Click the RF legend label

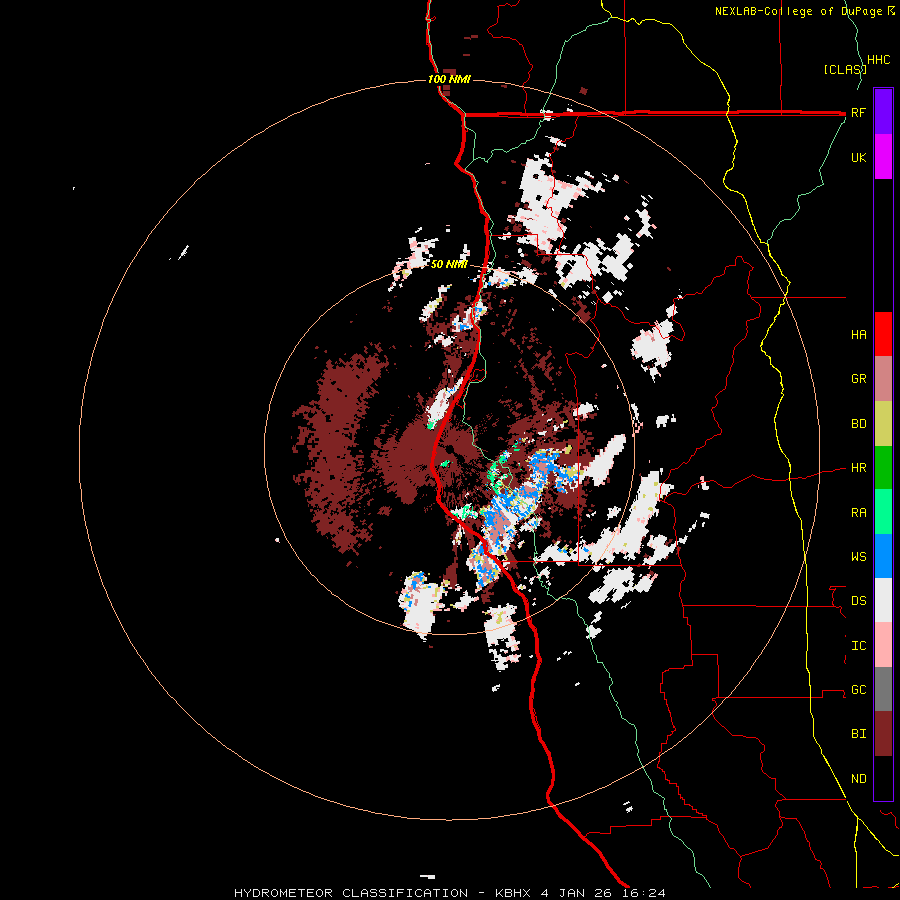point(858,112)
